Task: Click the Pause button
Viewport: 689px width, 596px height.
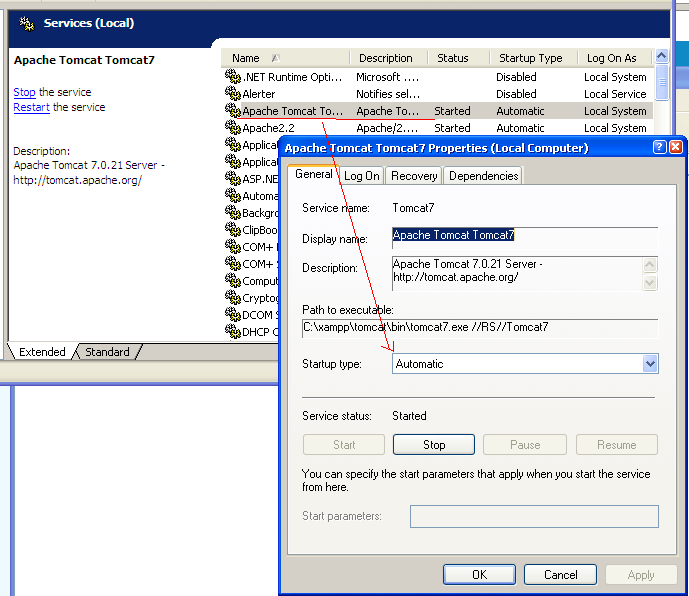Action: click(525, 445)
